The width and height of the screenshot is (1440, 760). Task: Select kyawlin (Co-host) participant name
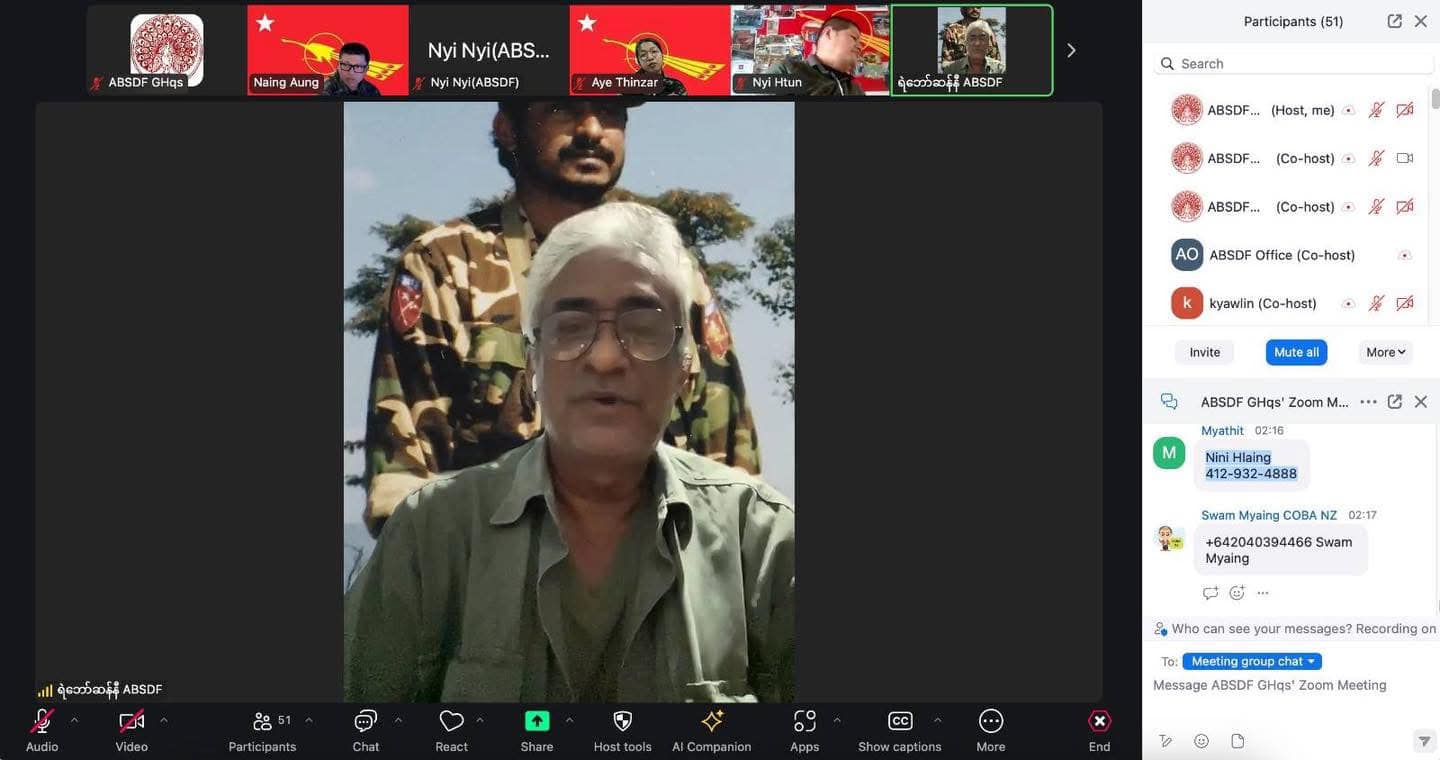pos(1262,303)
